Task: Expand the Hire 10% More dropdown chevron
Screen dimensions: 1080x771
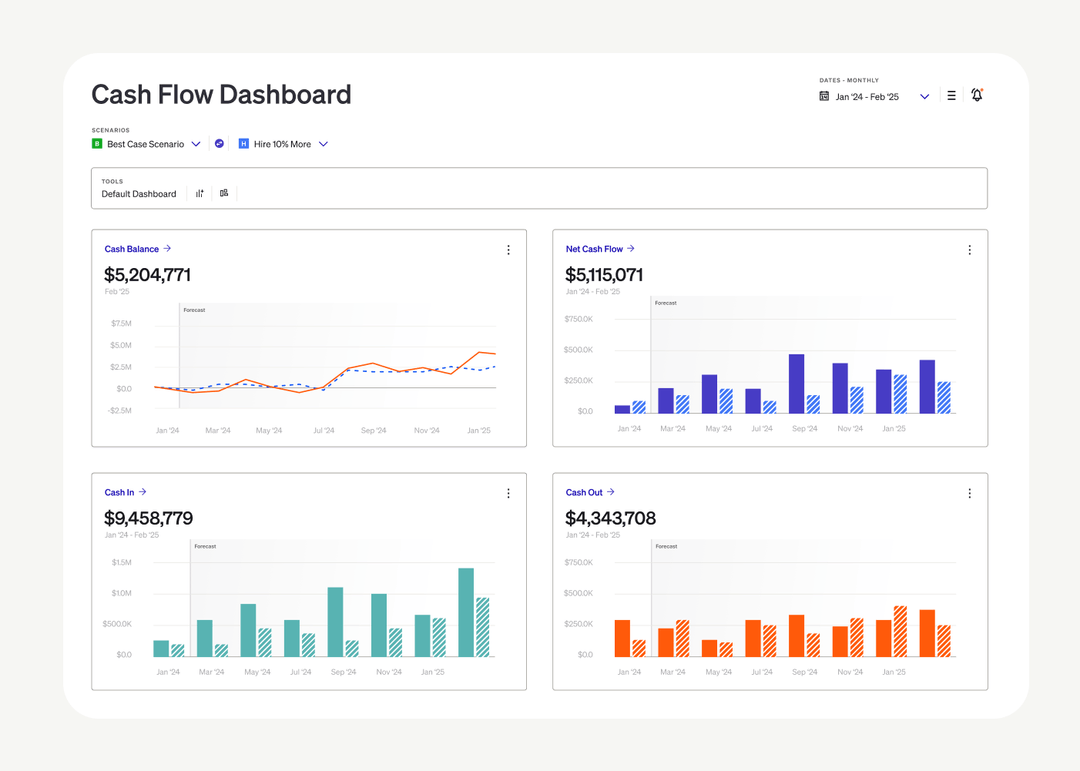Action: 324,144
